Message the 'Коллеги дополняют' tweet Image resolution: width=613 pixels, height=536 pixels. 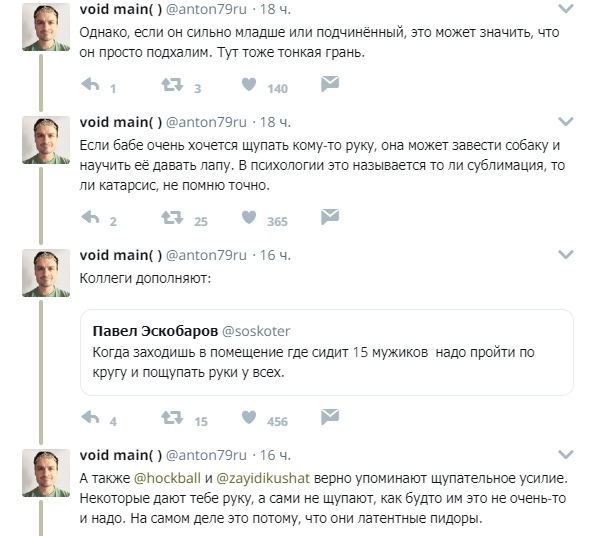[330, 418]
